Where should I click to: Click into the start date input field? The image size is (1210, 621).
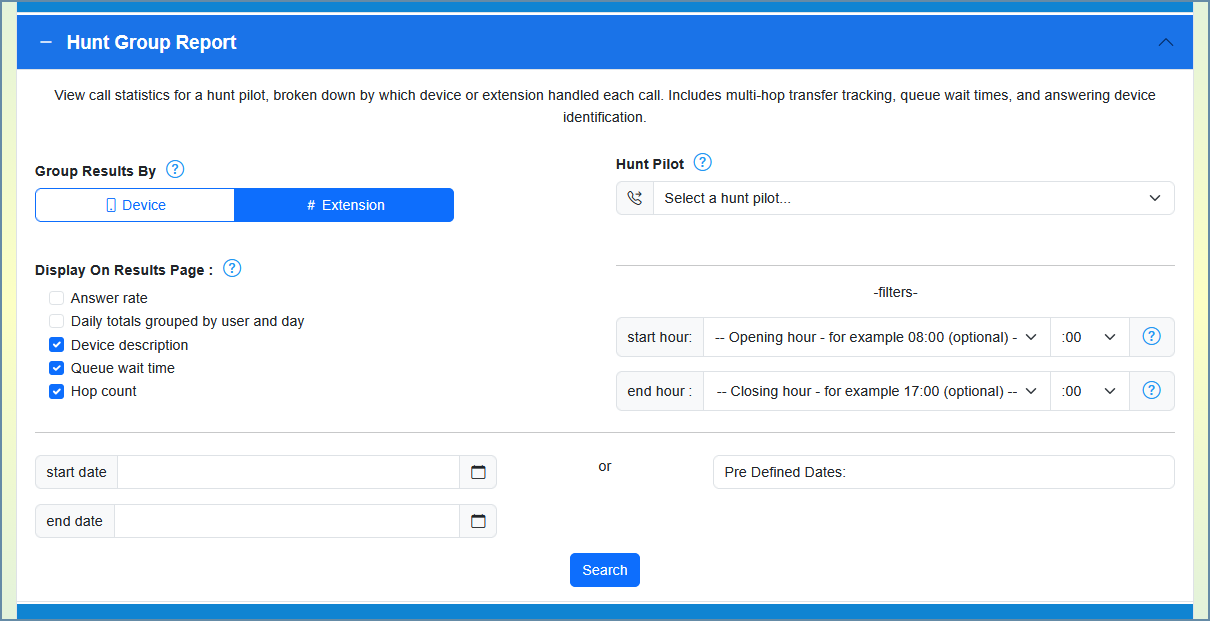288,472
